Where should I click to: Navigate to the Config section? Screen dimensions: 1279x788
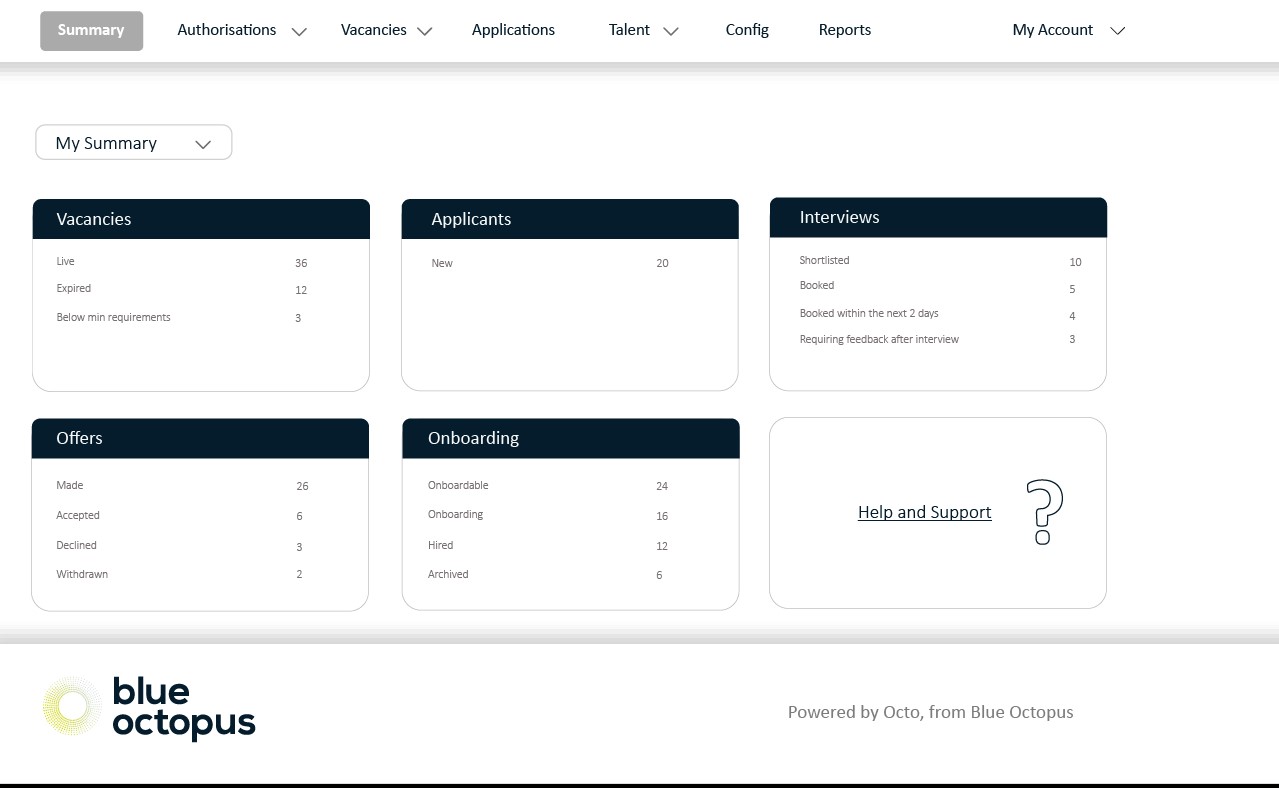click(x=746, y=30)
